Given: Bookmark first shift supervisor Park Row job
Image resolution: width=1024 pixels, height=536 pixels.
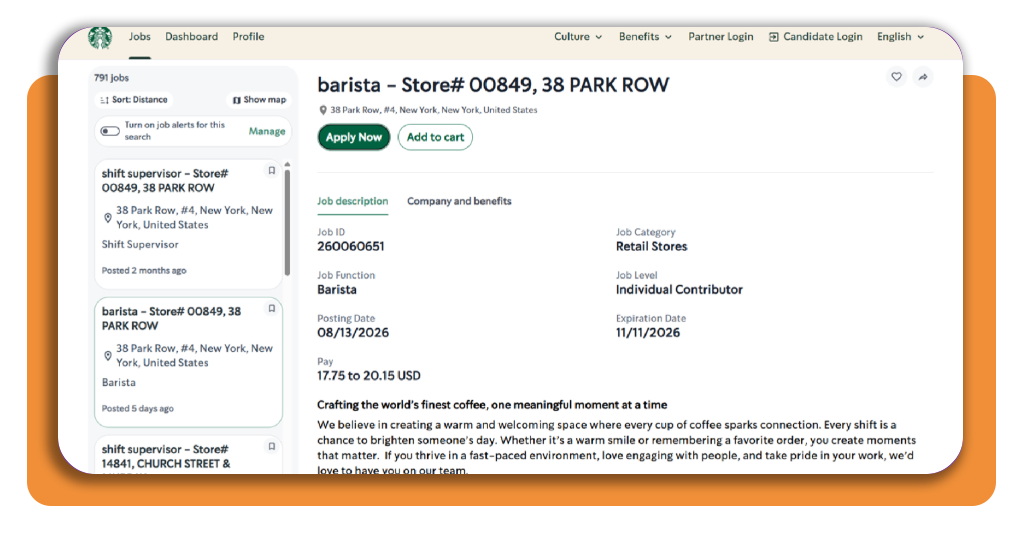Looking at the screenshot, I should coord(272,171).
